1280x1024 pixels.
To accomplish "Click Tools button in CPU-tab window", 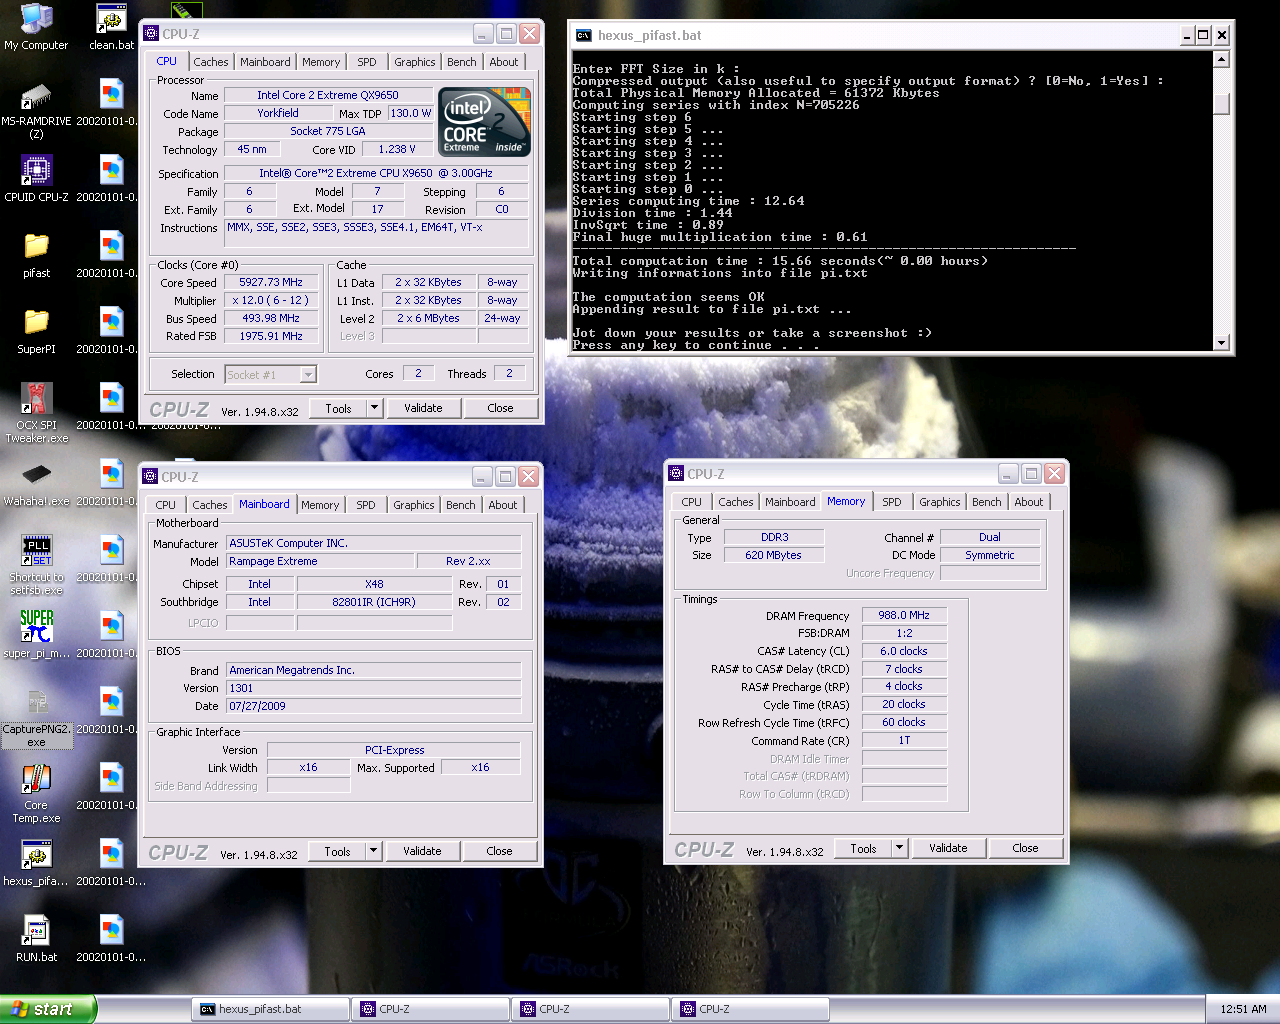I will [x=338, y=408].
